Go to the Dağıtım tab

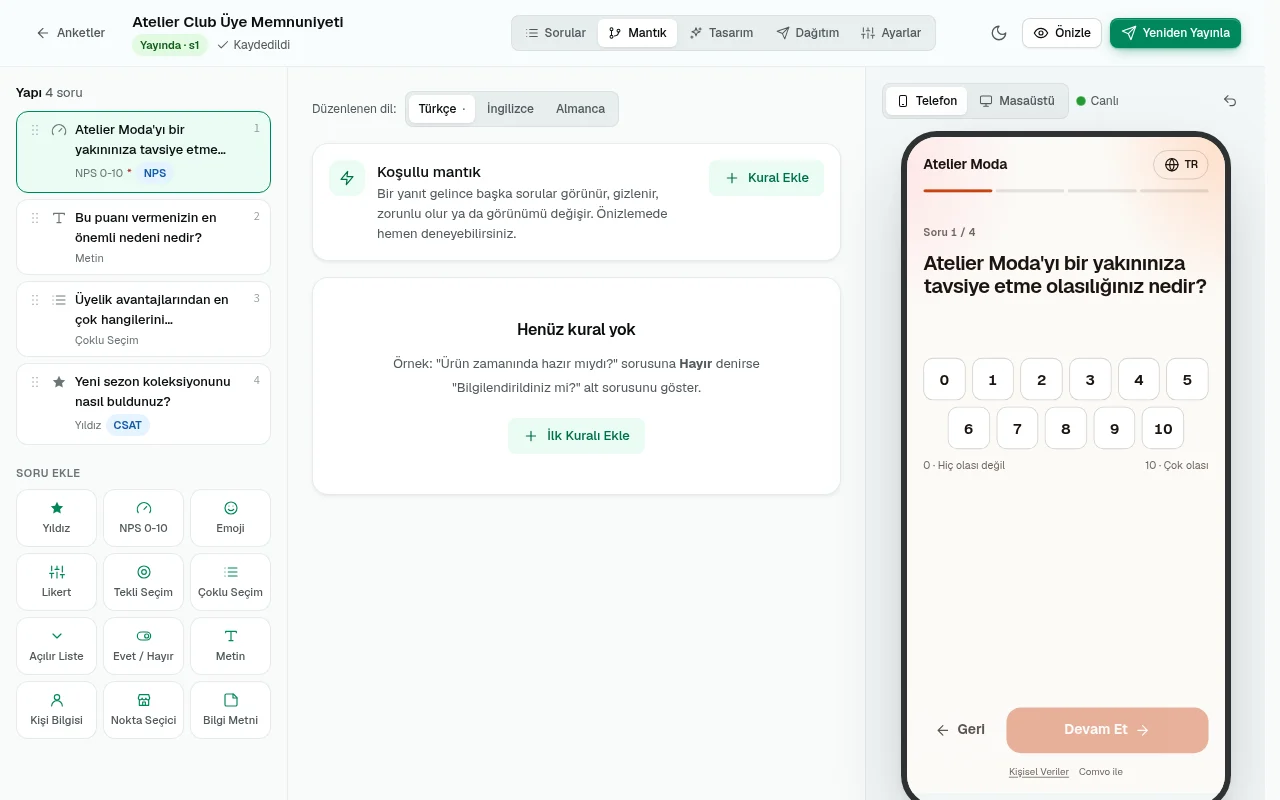pyautogui.click(x=807, y=33)
